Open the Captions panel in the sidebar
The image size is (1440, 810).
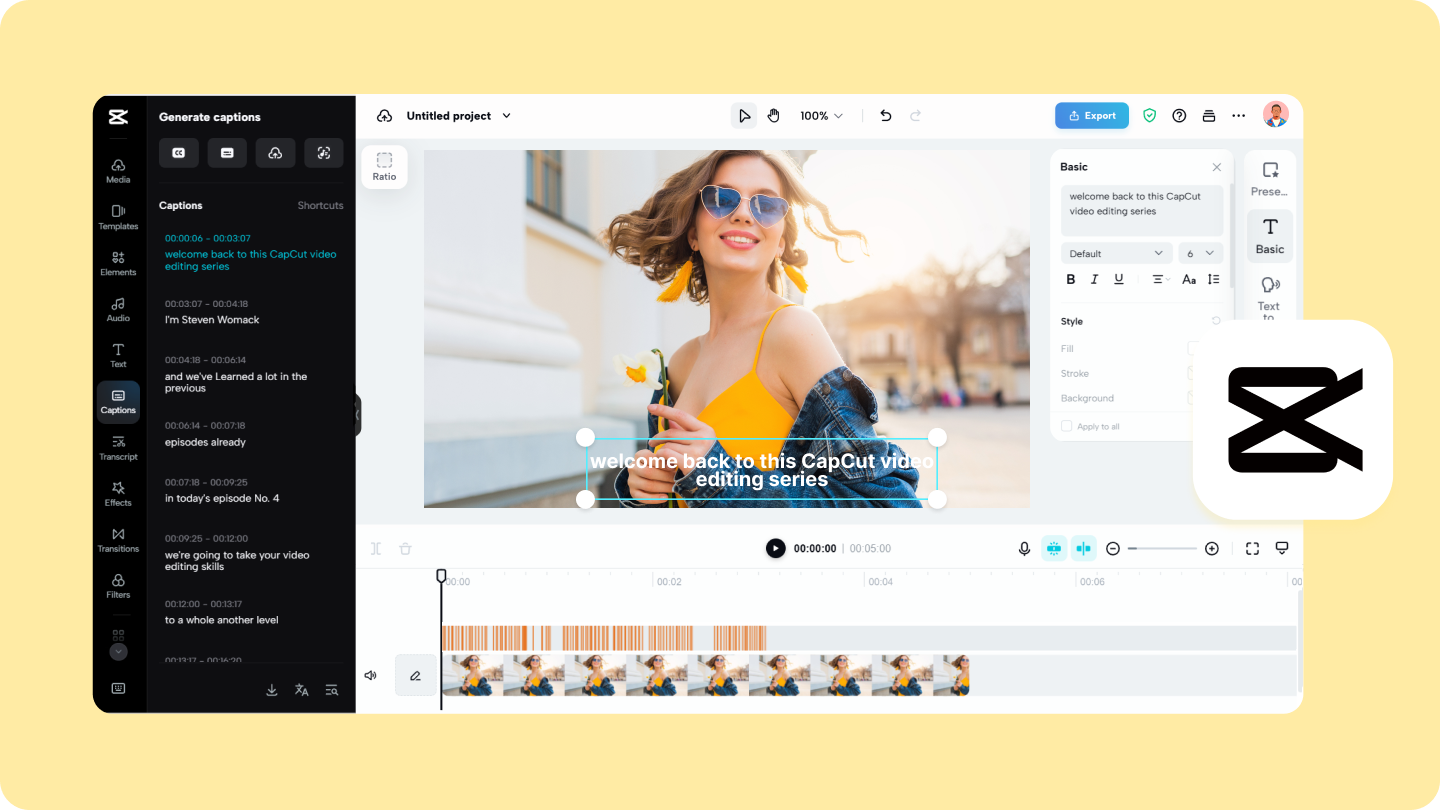[x=118, y=401]
